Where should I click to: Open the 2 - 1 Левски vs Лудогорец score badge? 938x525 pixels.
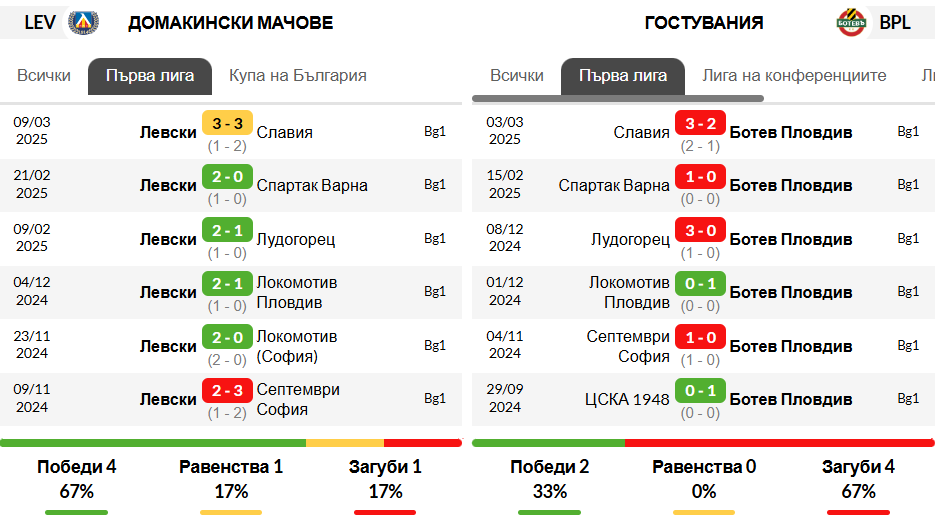(x=227, y=230)
